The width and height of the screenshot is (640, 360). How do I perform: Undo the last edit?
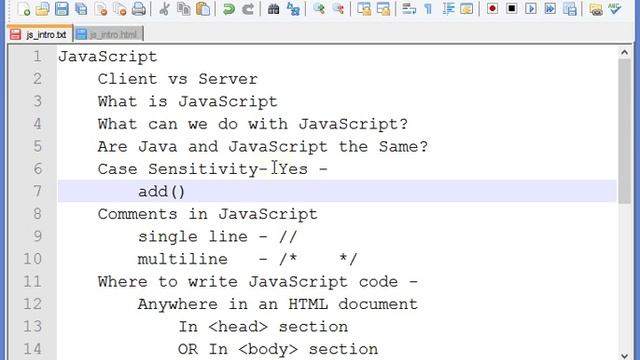(x=229, y=9)
